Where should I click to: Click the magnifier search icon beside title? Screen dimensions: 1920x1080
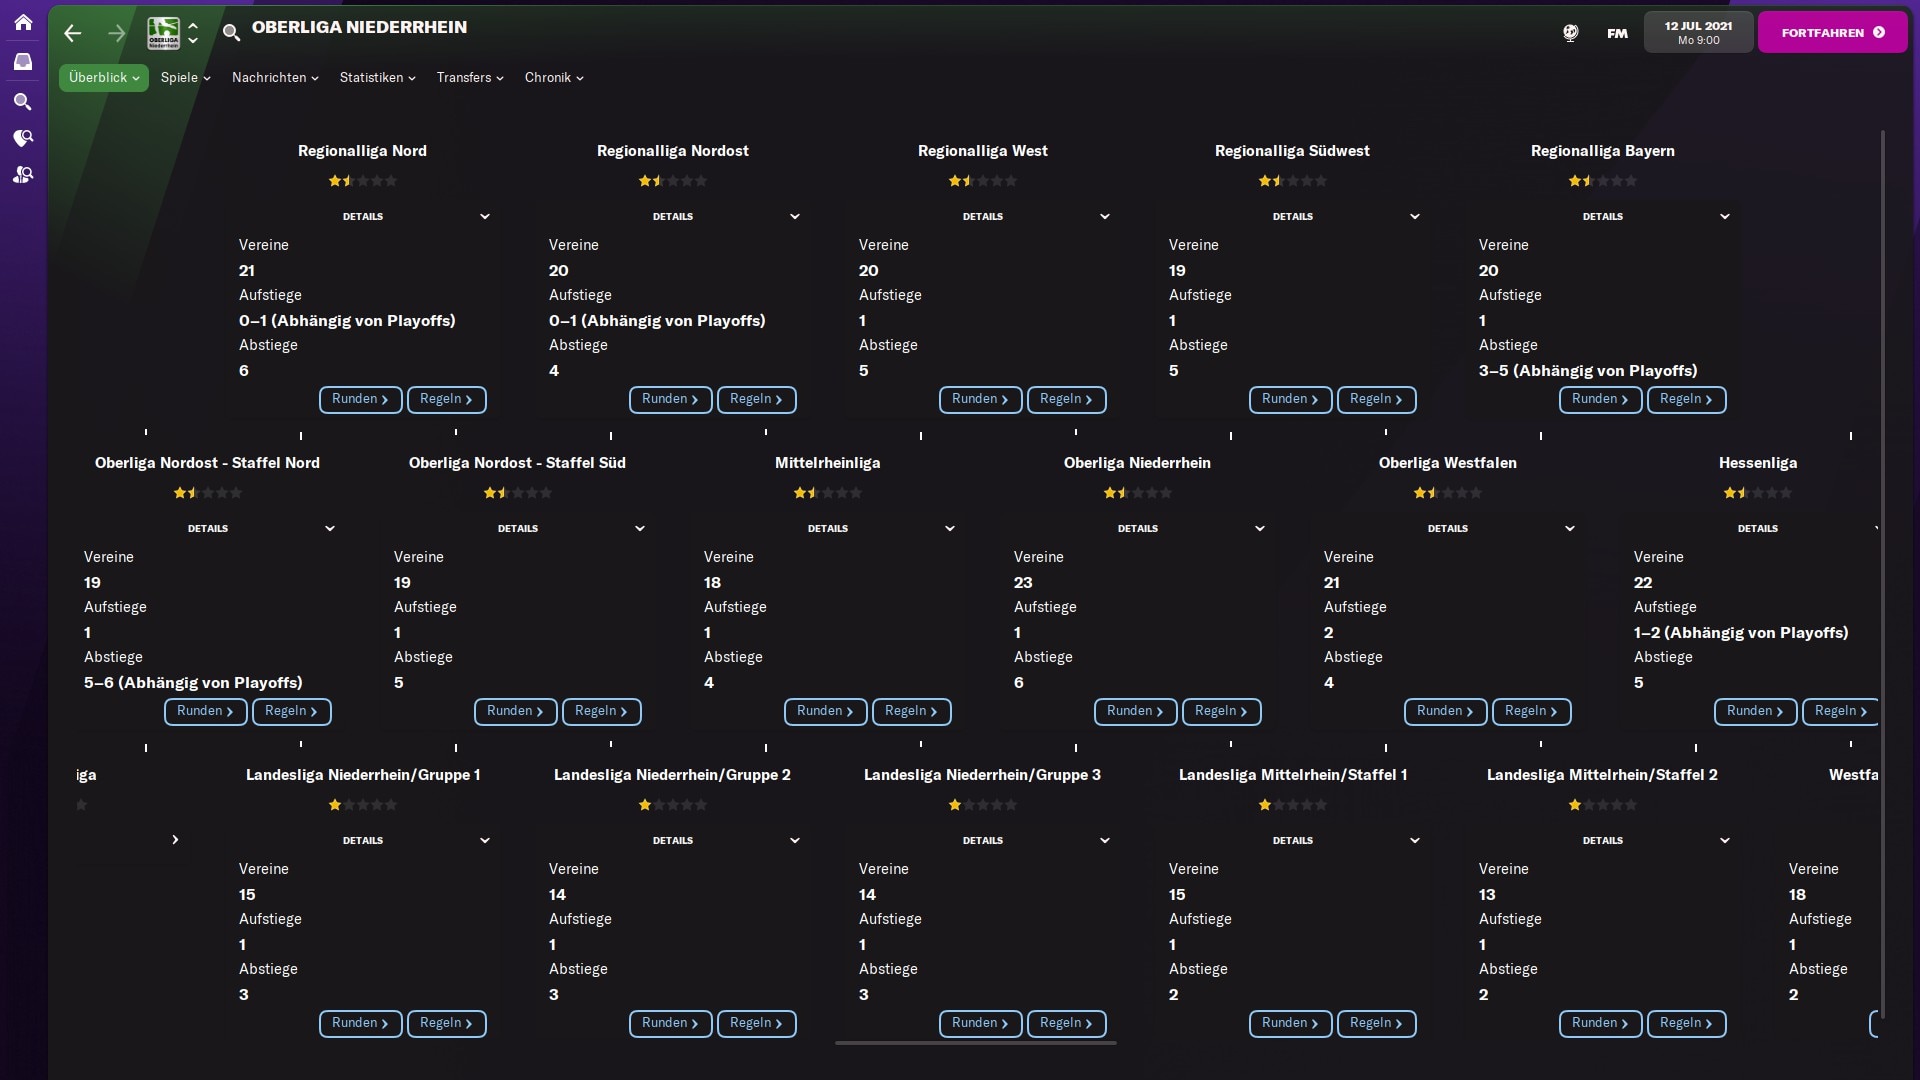231,33
